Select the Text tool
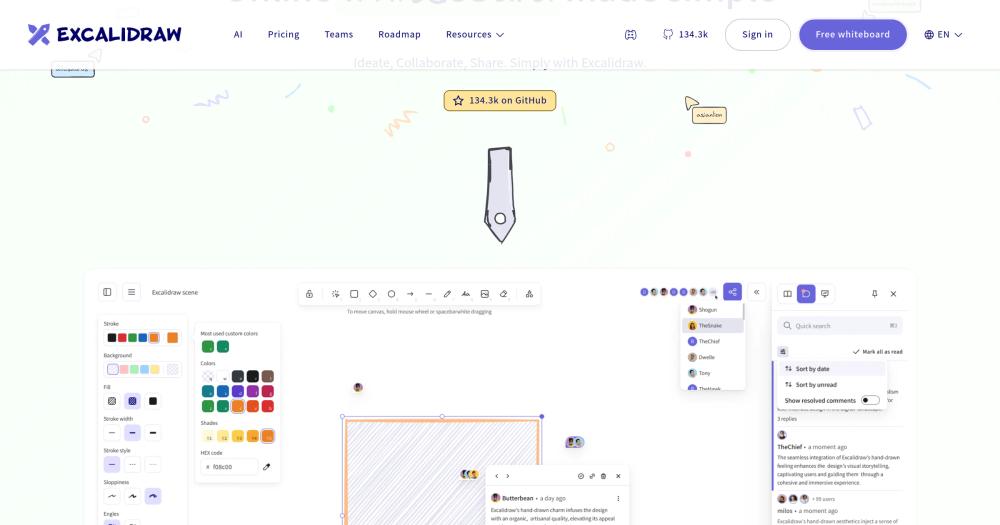Viewport: 1000px width, 525px height. coord(466,294)
